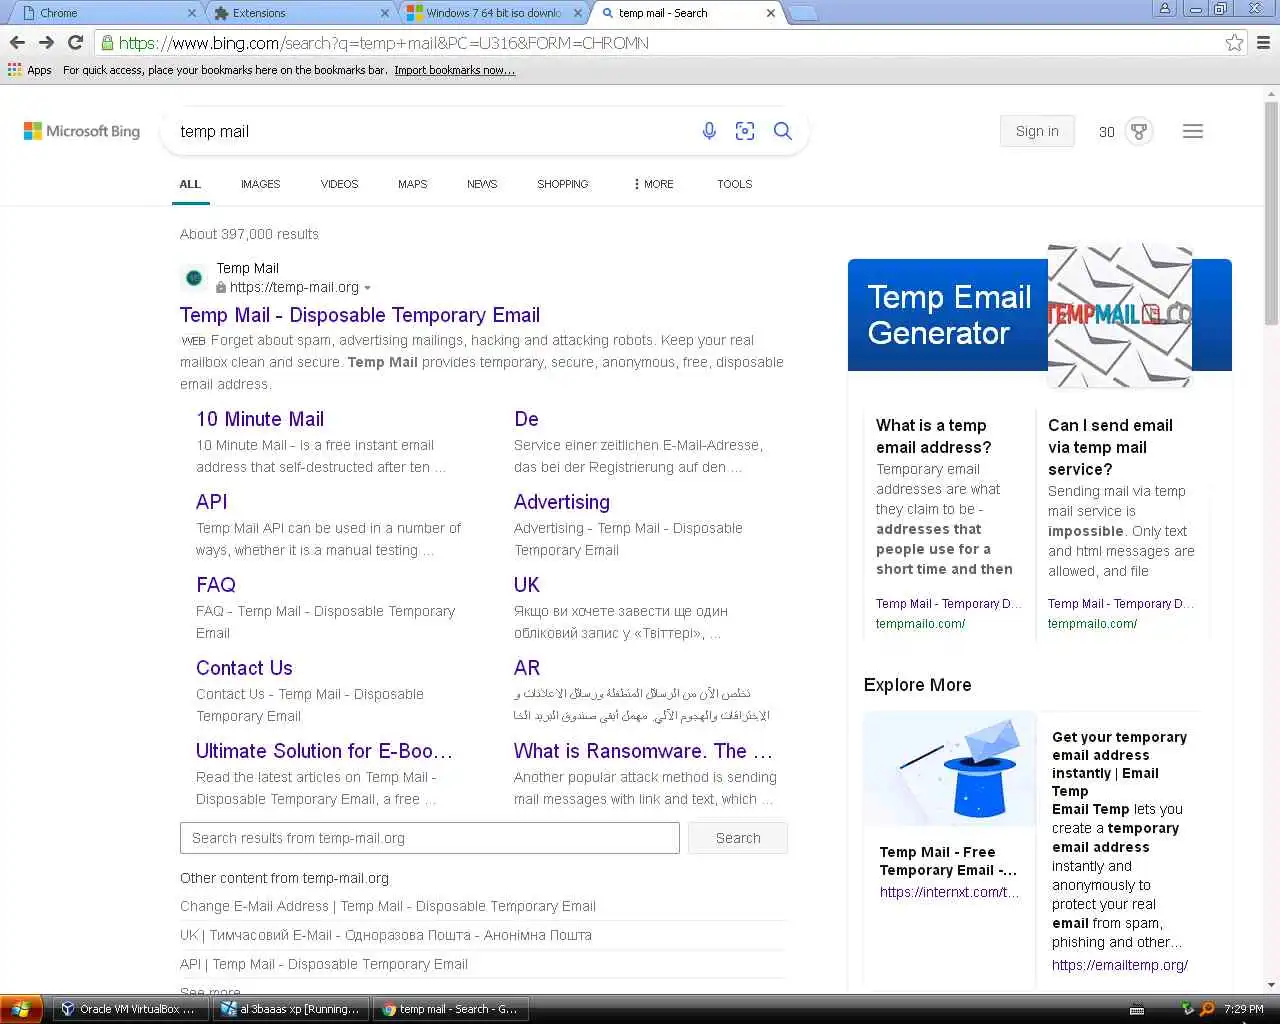
Task: Open the FAQ sitelink
Action: (216, 585)
